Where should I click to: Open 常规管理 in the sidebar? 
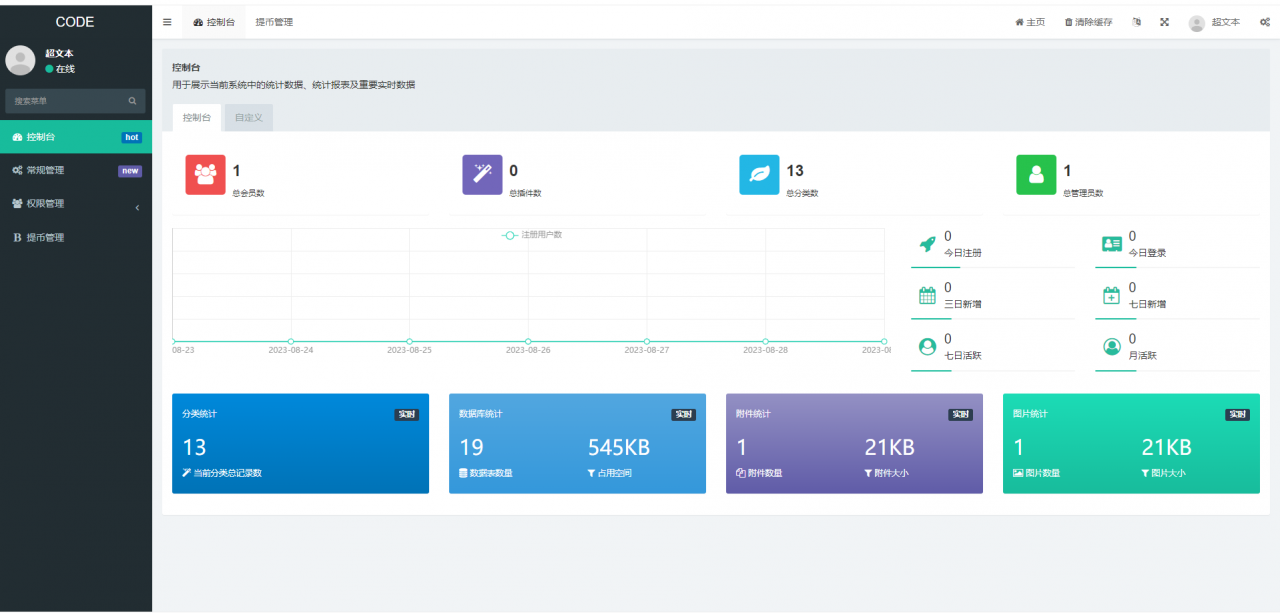coord(76,170)
